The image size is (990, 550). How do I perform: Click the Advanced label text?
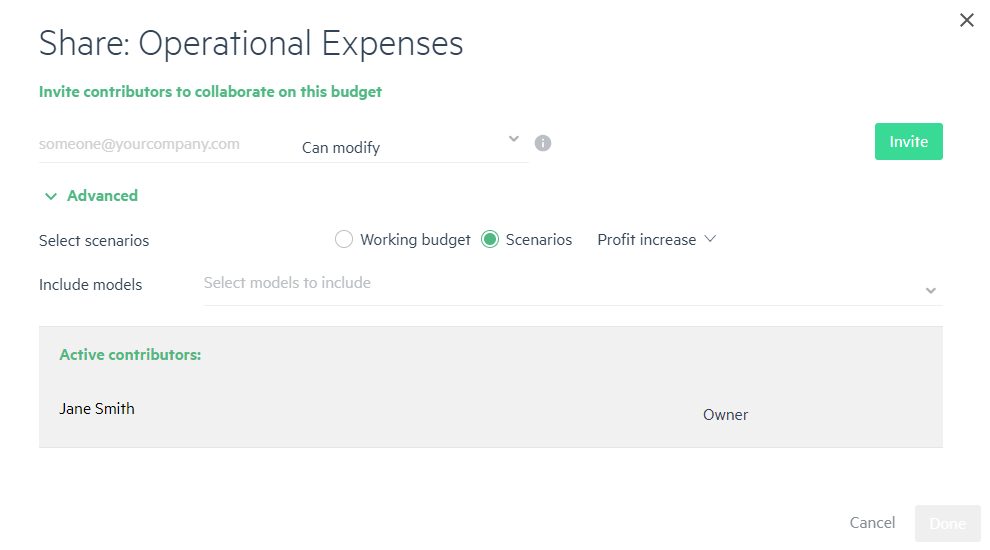(x=102, y=196)
